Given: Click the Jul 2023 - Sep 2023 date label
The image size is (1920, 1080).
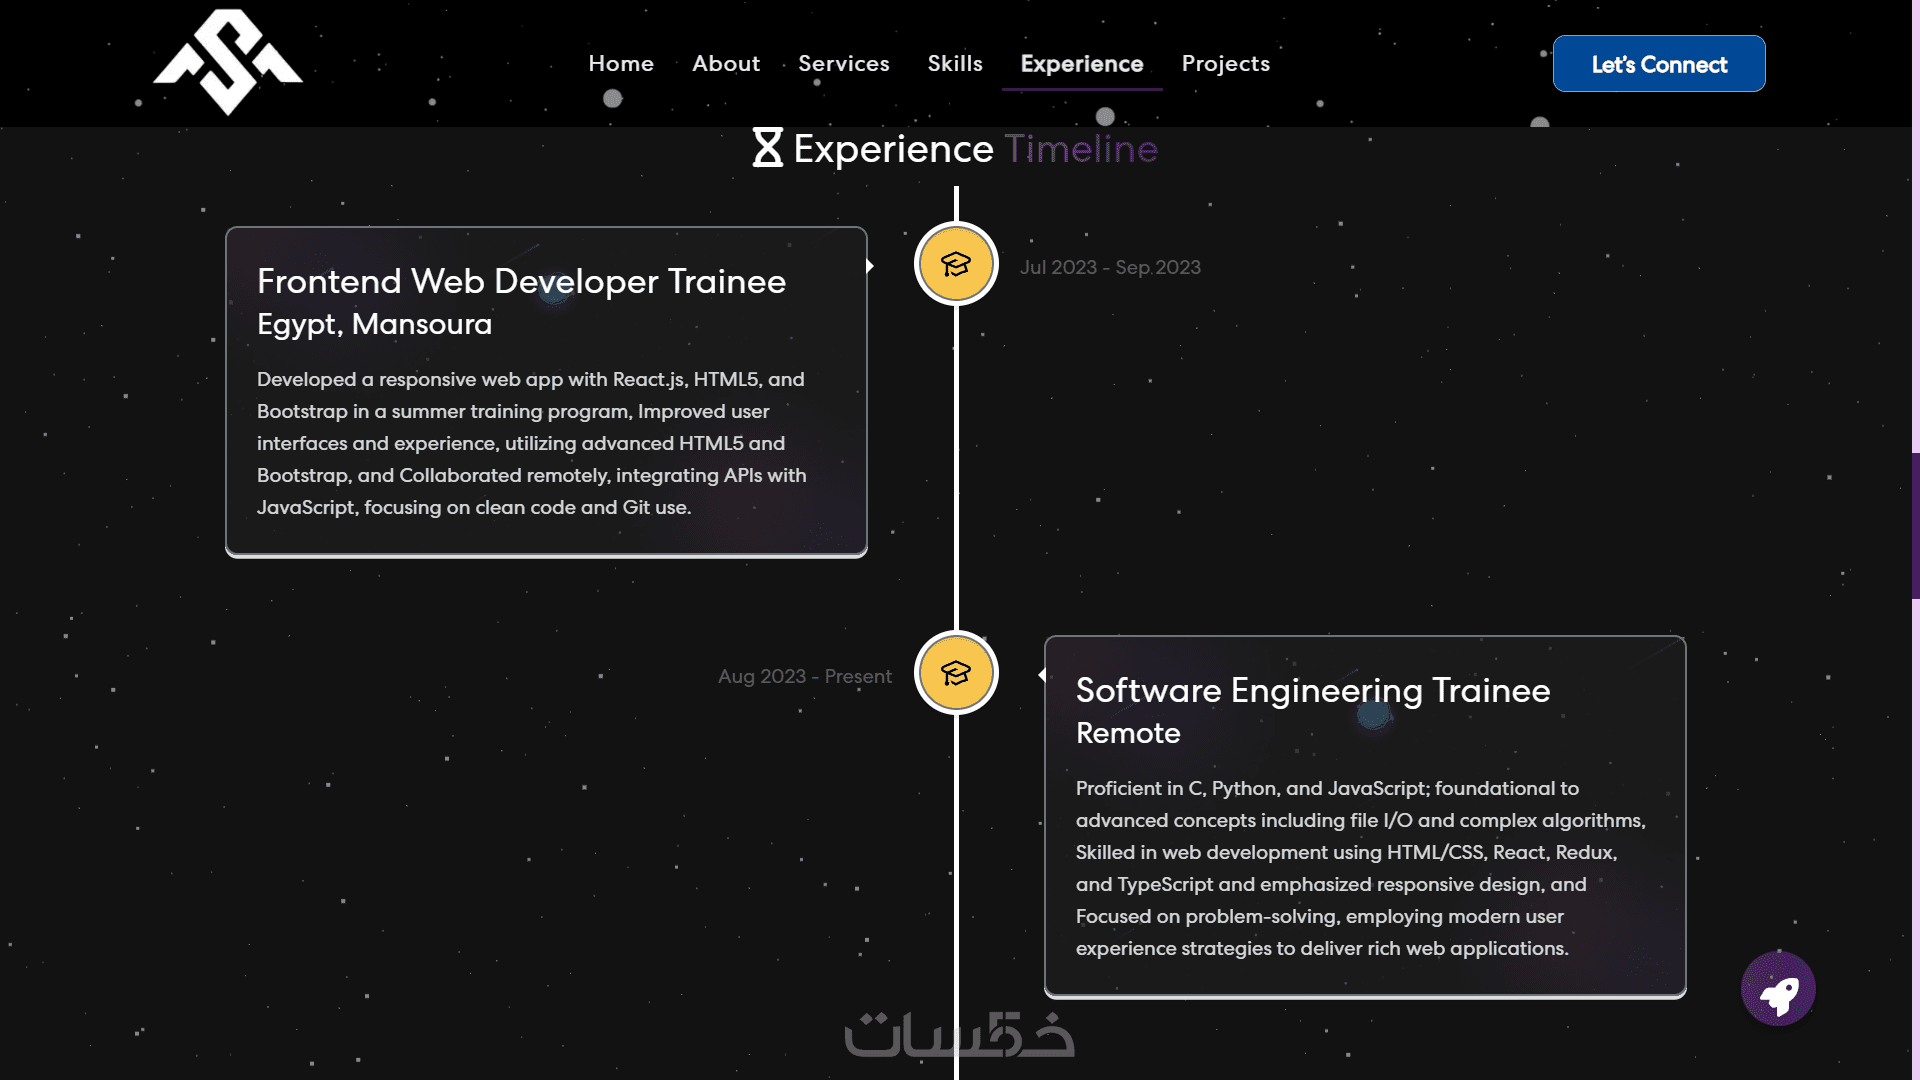Looking at the screenshot, I should (1110, 268).
